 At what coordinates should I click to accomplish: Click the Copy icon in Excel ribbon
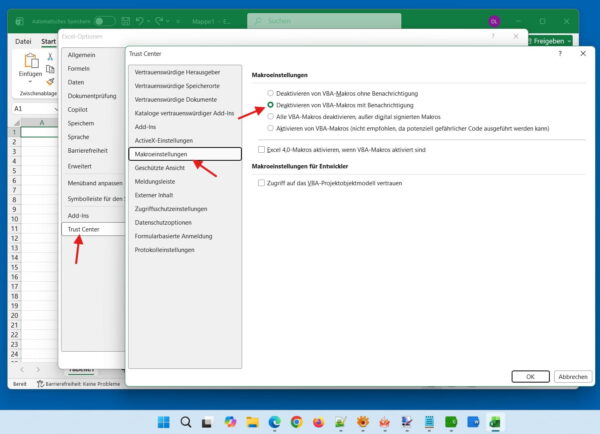click(x=50, y=69)
